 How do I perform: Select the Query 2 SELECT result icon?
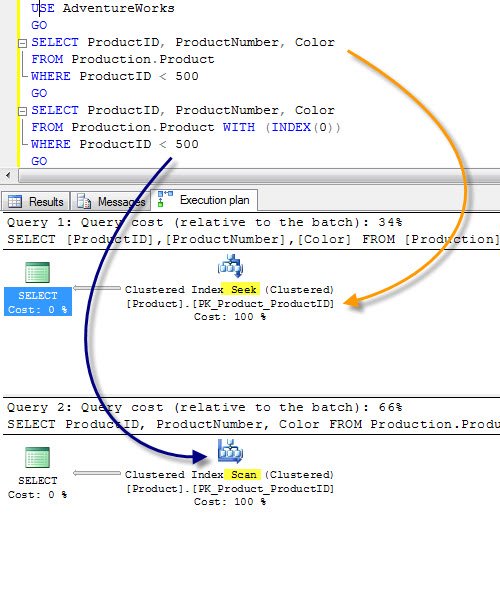38,457
